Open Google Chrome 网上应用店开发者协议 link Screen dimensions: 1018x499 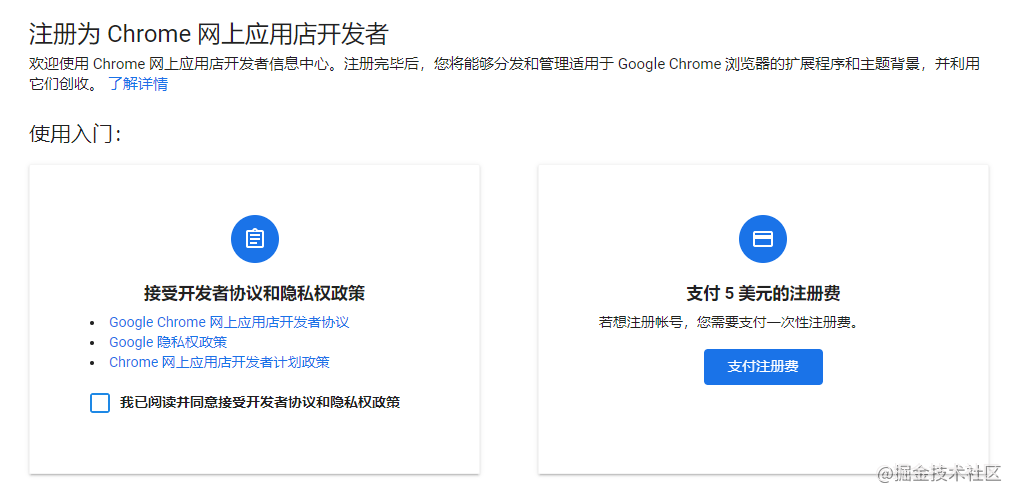coord(229,322)
